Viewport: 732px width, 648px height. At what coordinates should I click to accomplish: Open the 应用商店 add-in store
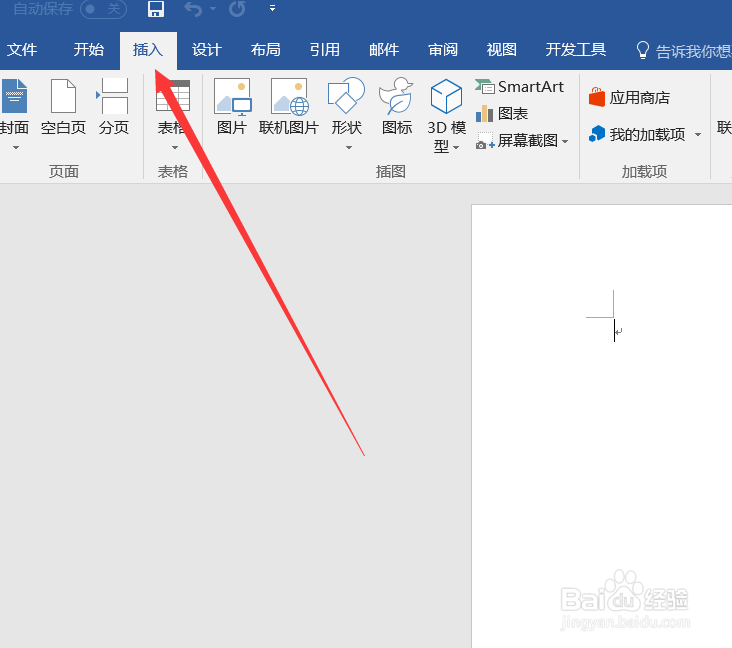pyautogui.click(x=629, y=98)
